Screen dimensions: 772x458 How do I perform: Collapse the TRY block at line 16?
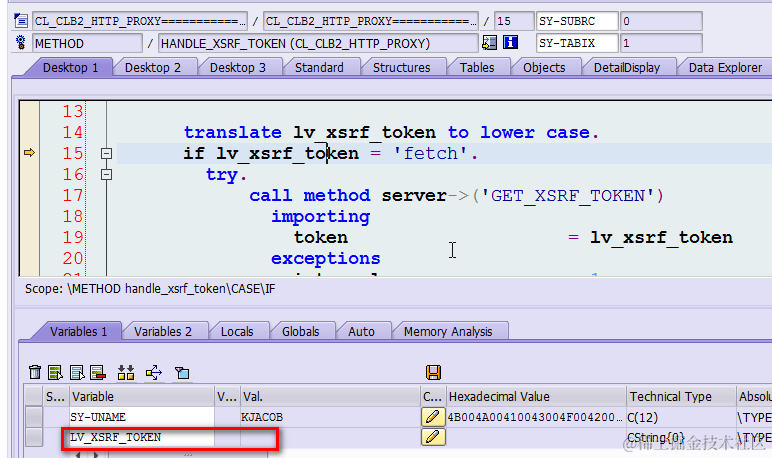click(106, 174)
